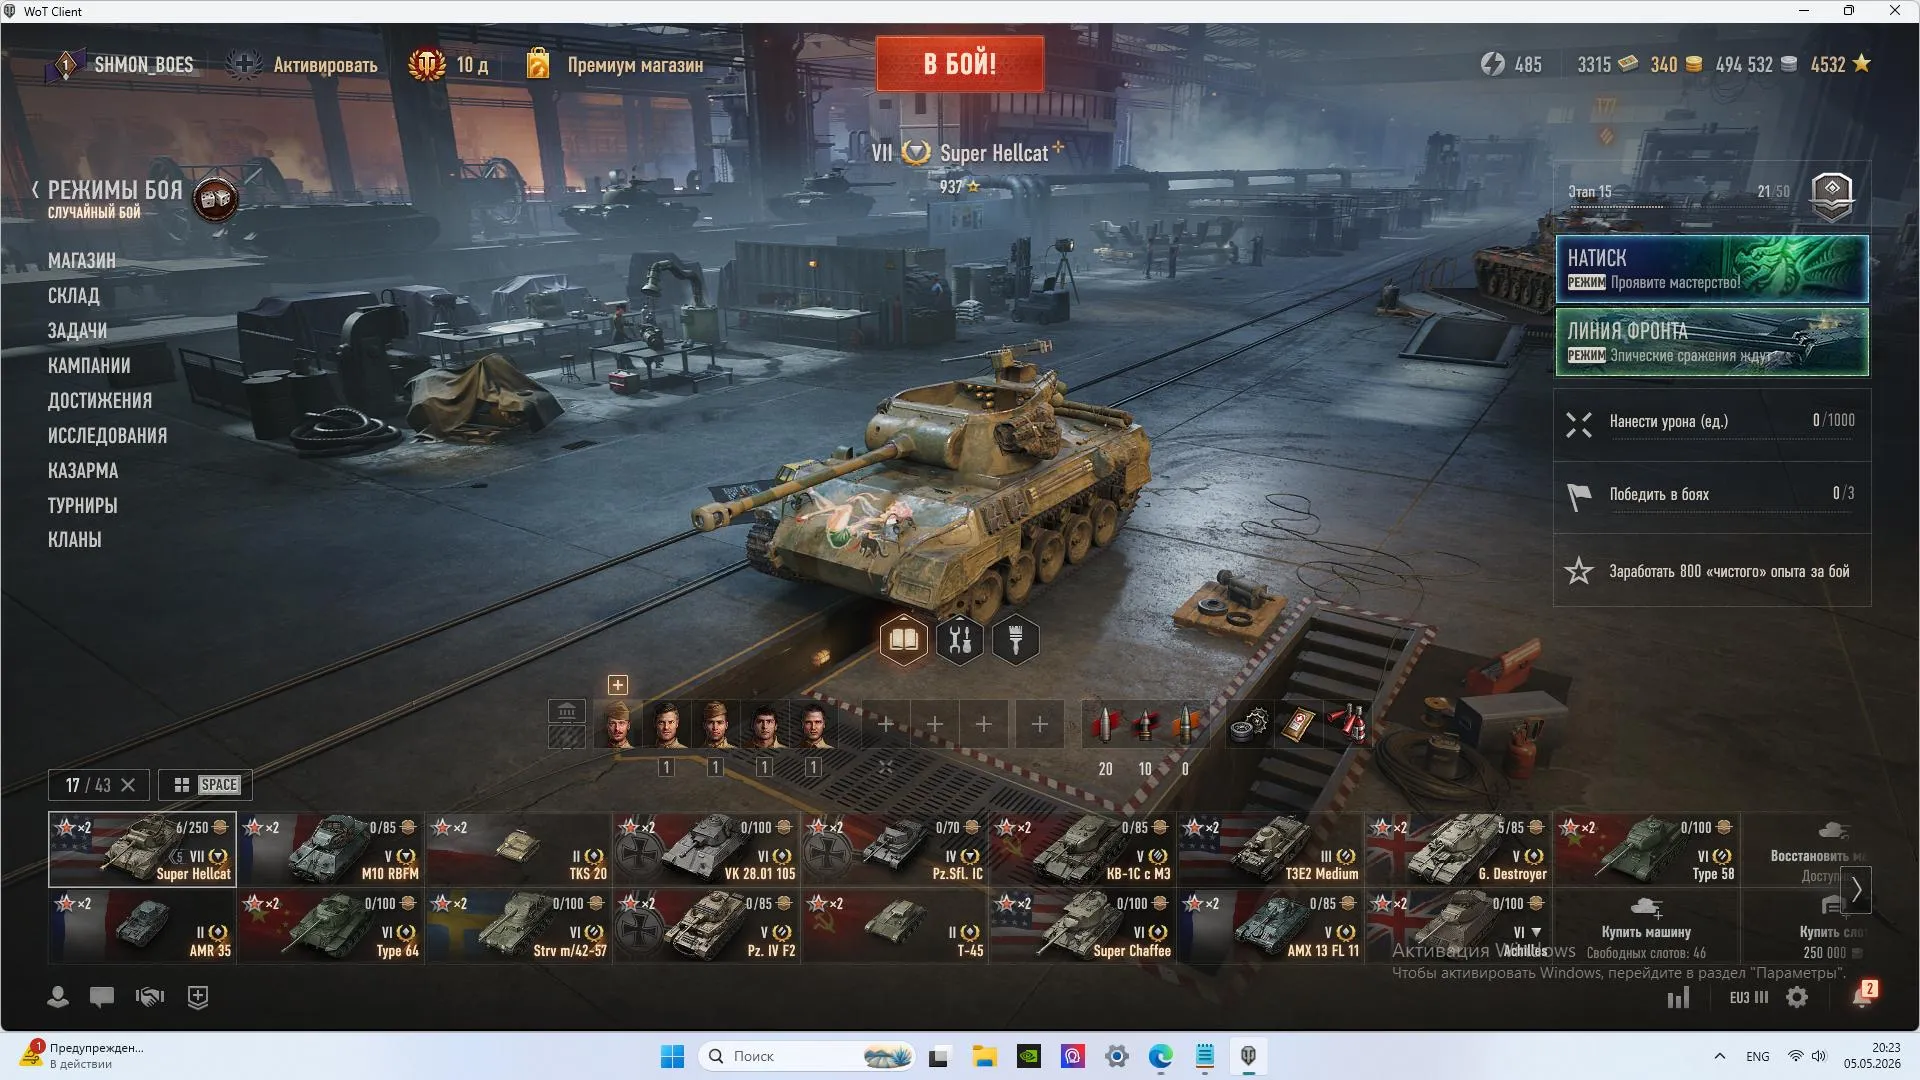Screen dimensions: 1920x1080
Task: Open notifications bell with badge 2
Action: (1863, 996)
